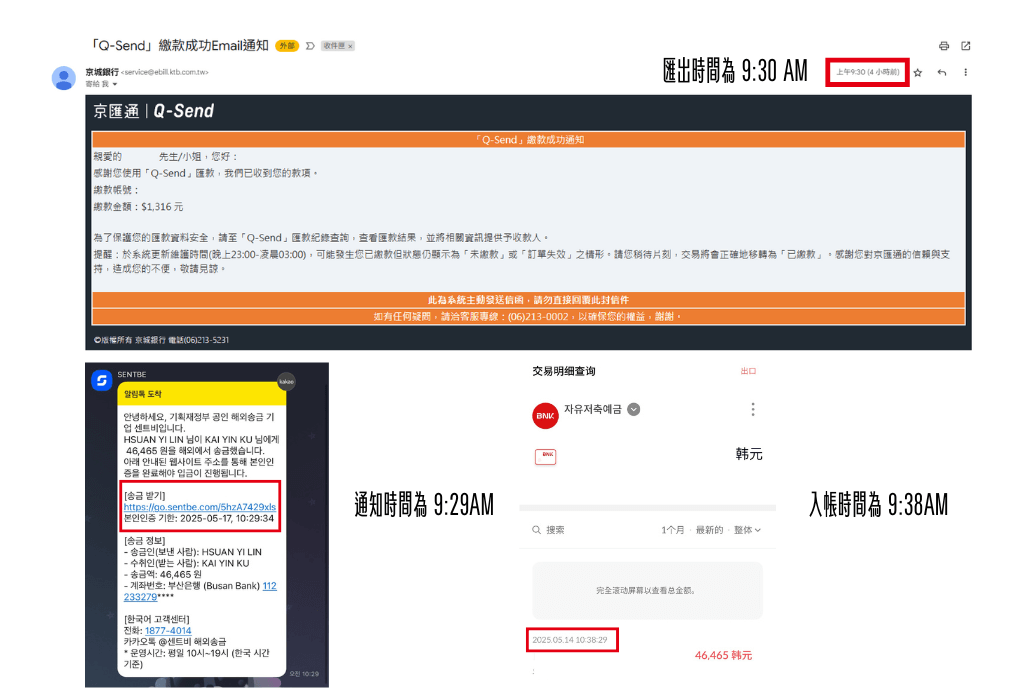Star the 京城銀行 email
The width and height of the screenshot is (1024, 700).
pyautogui.click(x=918, y=72)
